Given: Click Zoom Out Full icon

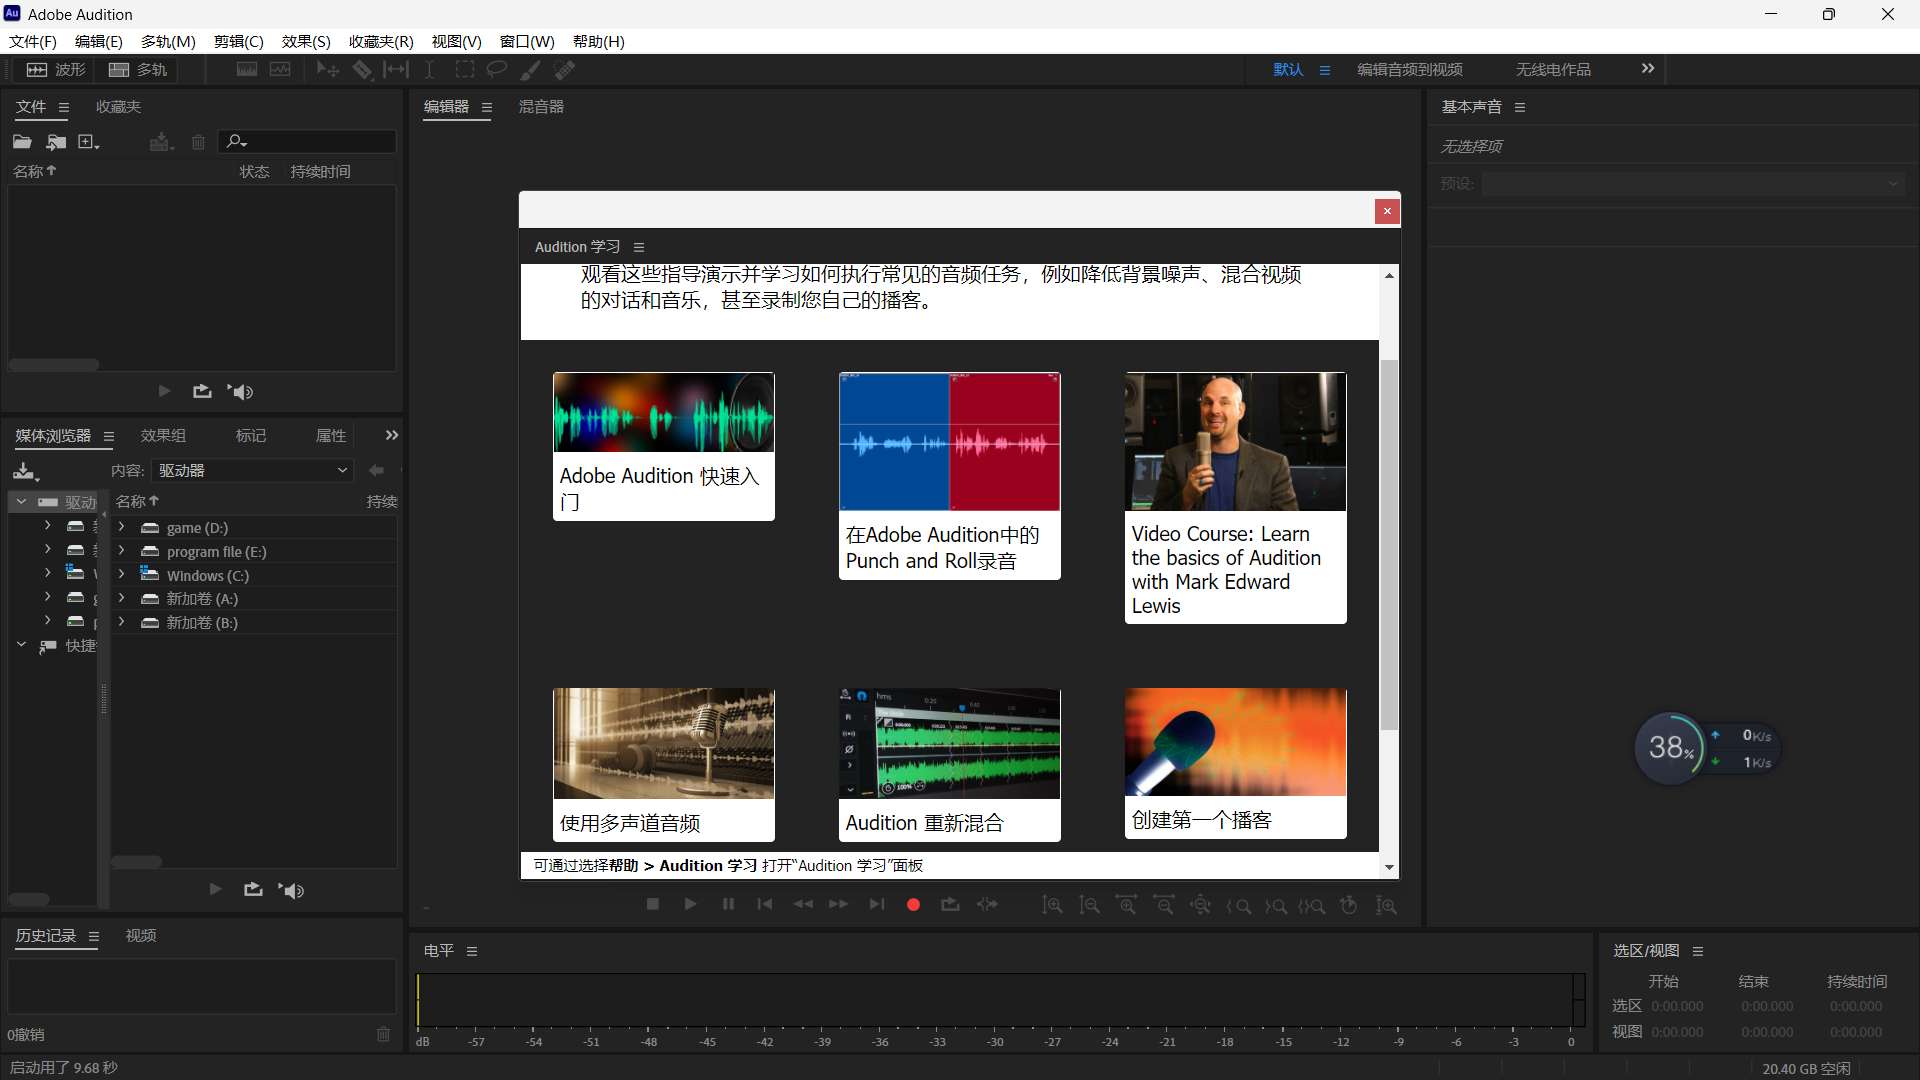Looking at the screenshot, I should click(x=1201, y=905).
